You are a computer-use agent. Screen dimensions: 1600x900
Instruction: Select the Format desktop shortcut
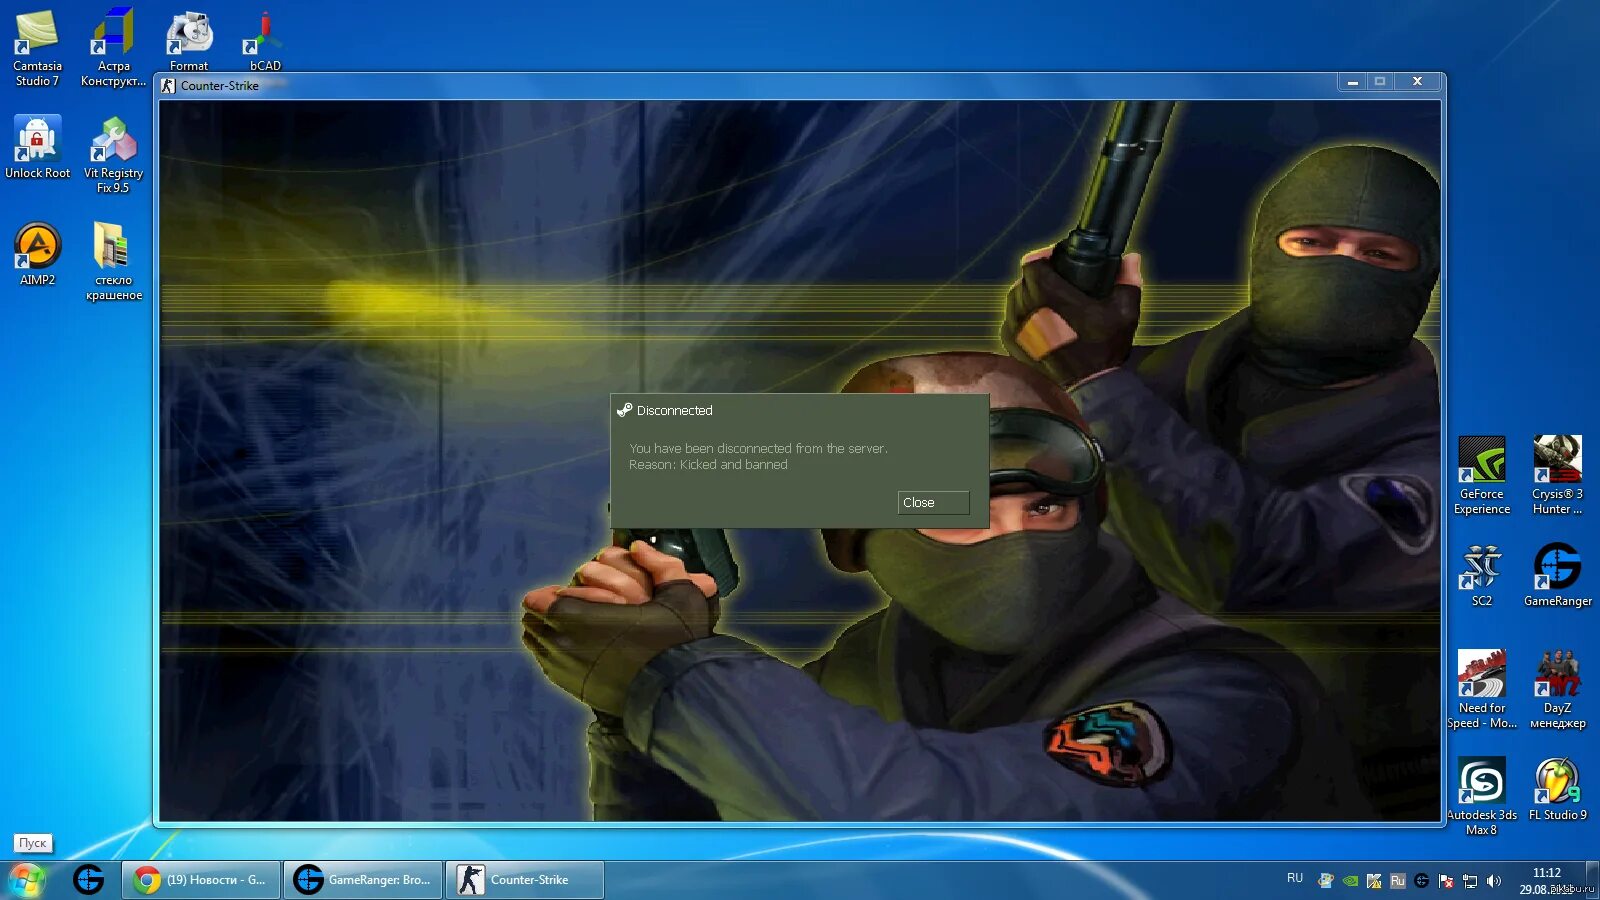pyautogui.click(x=189, y=41)
